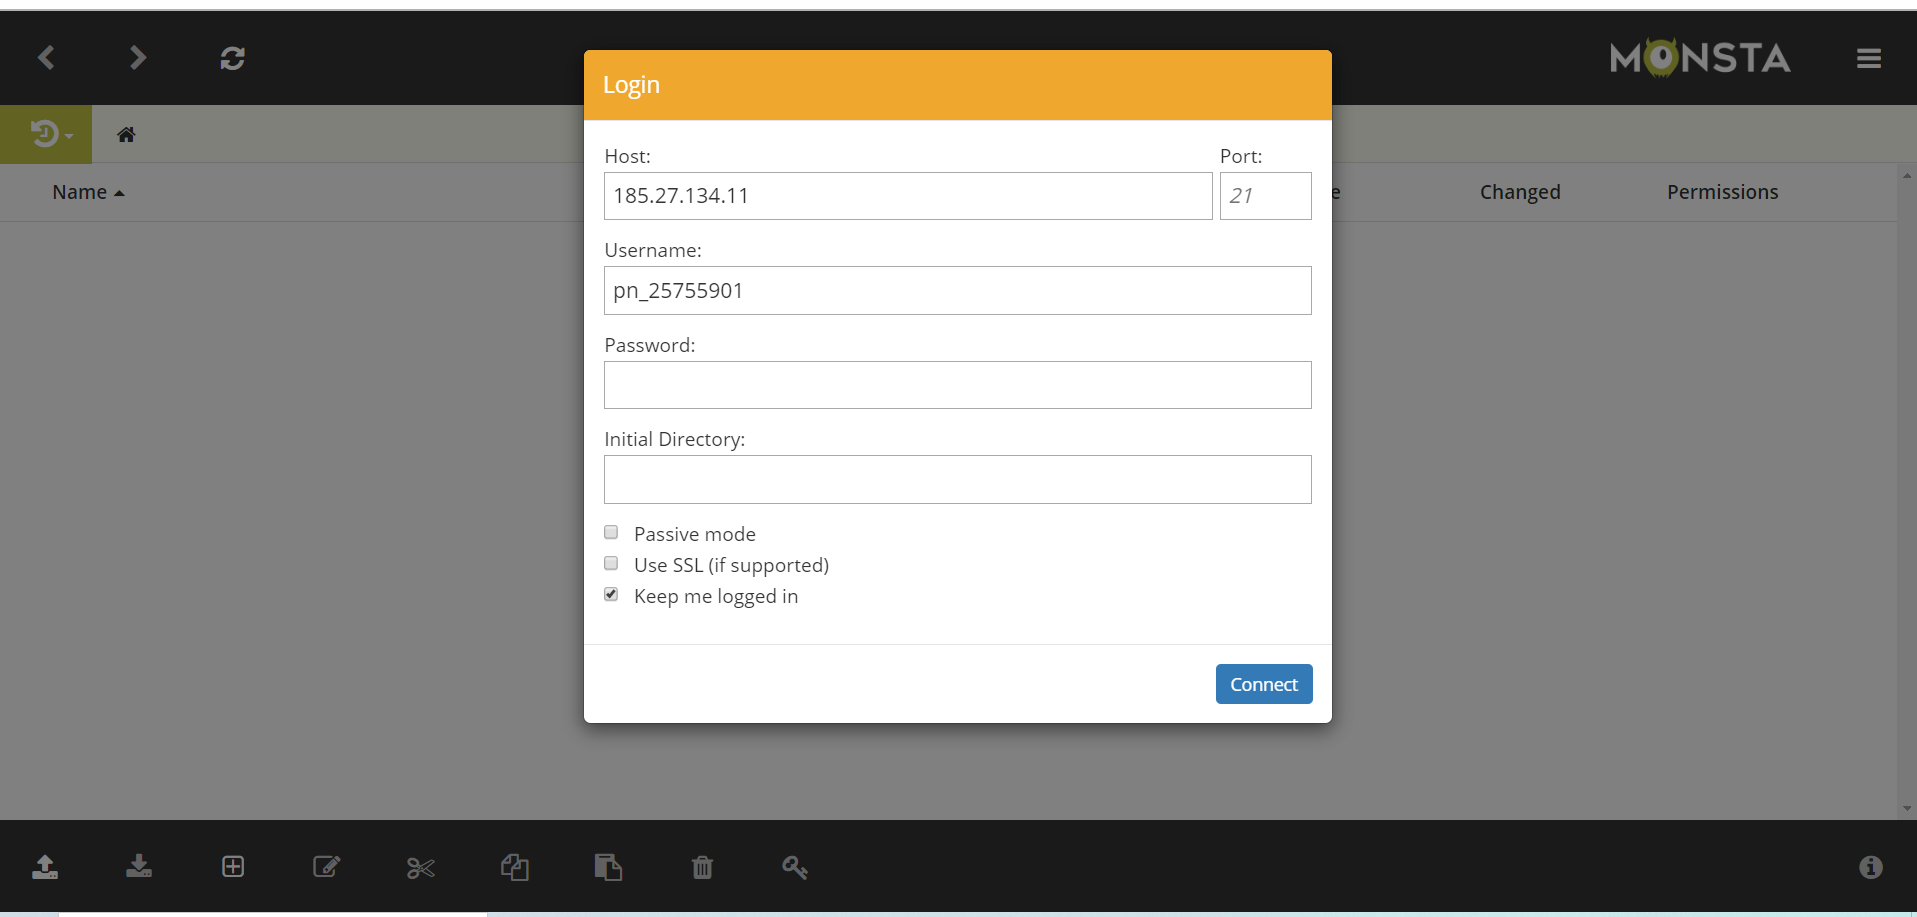The height and width of the screenshot is (917, 1917).
Task: Go to the home directory icon
Action: click(126, 134)
